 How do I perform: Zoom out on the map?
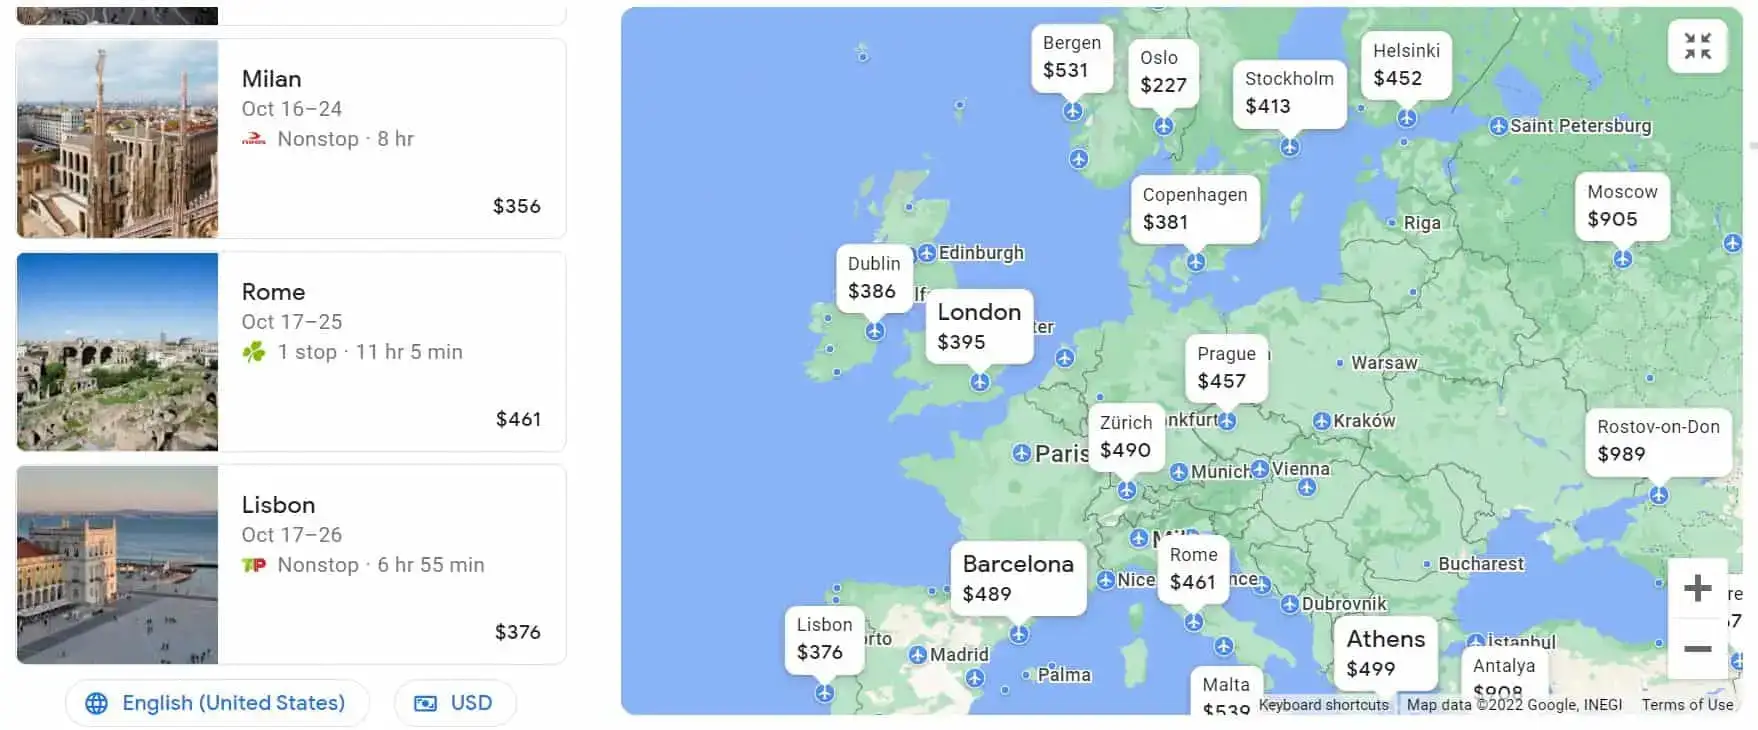pos(1697,649)
